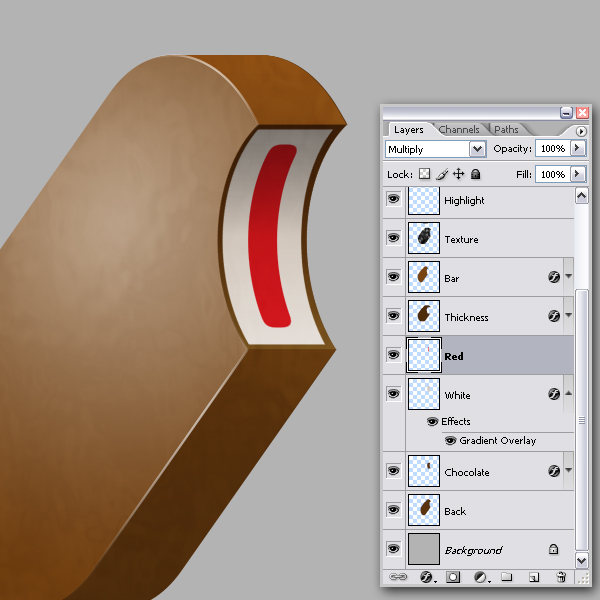Click the Texture layer thumbnail
This screenshot has height=600, width=600.
click(424, 238)
